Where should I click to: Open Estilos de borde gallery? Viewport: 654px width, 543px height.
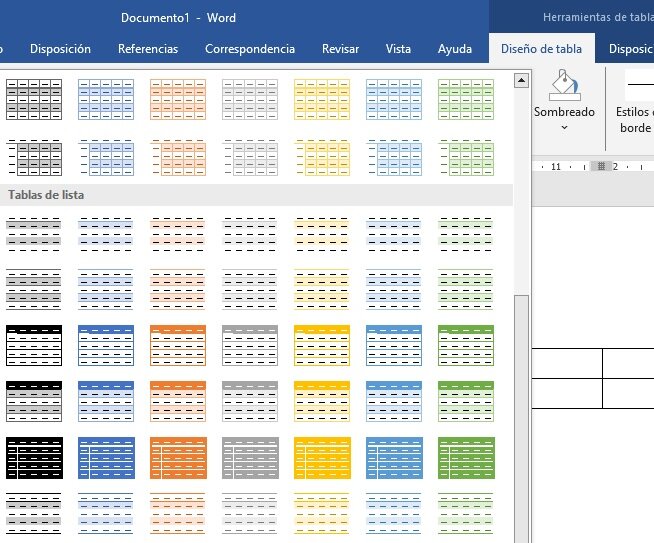[x=634, y=101]
